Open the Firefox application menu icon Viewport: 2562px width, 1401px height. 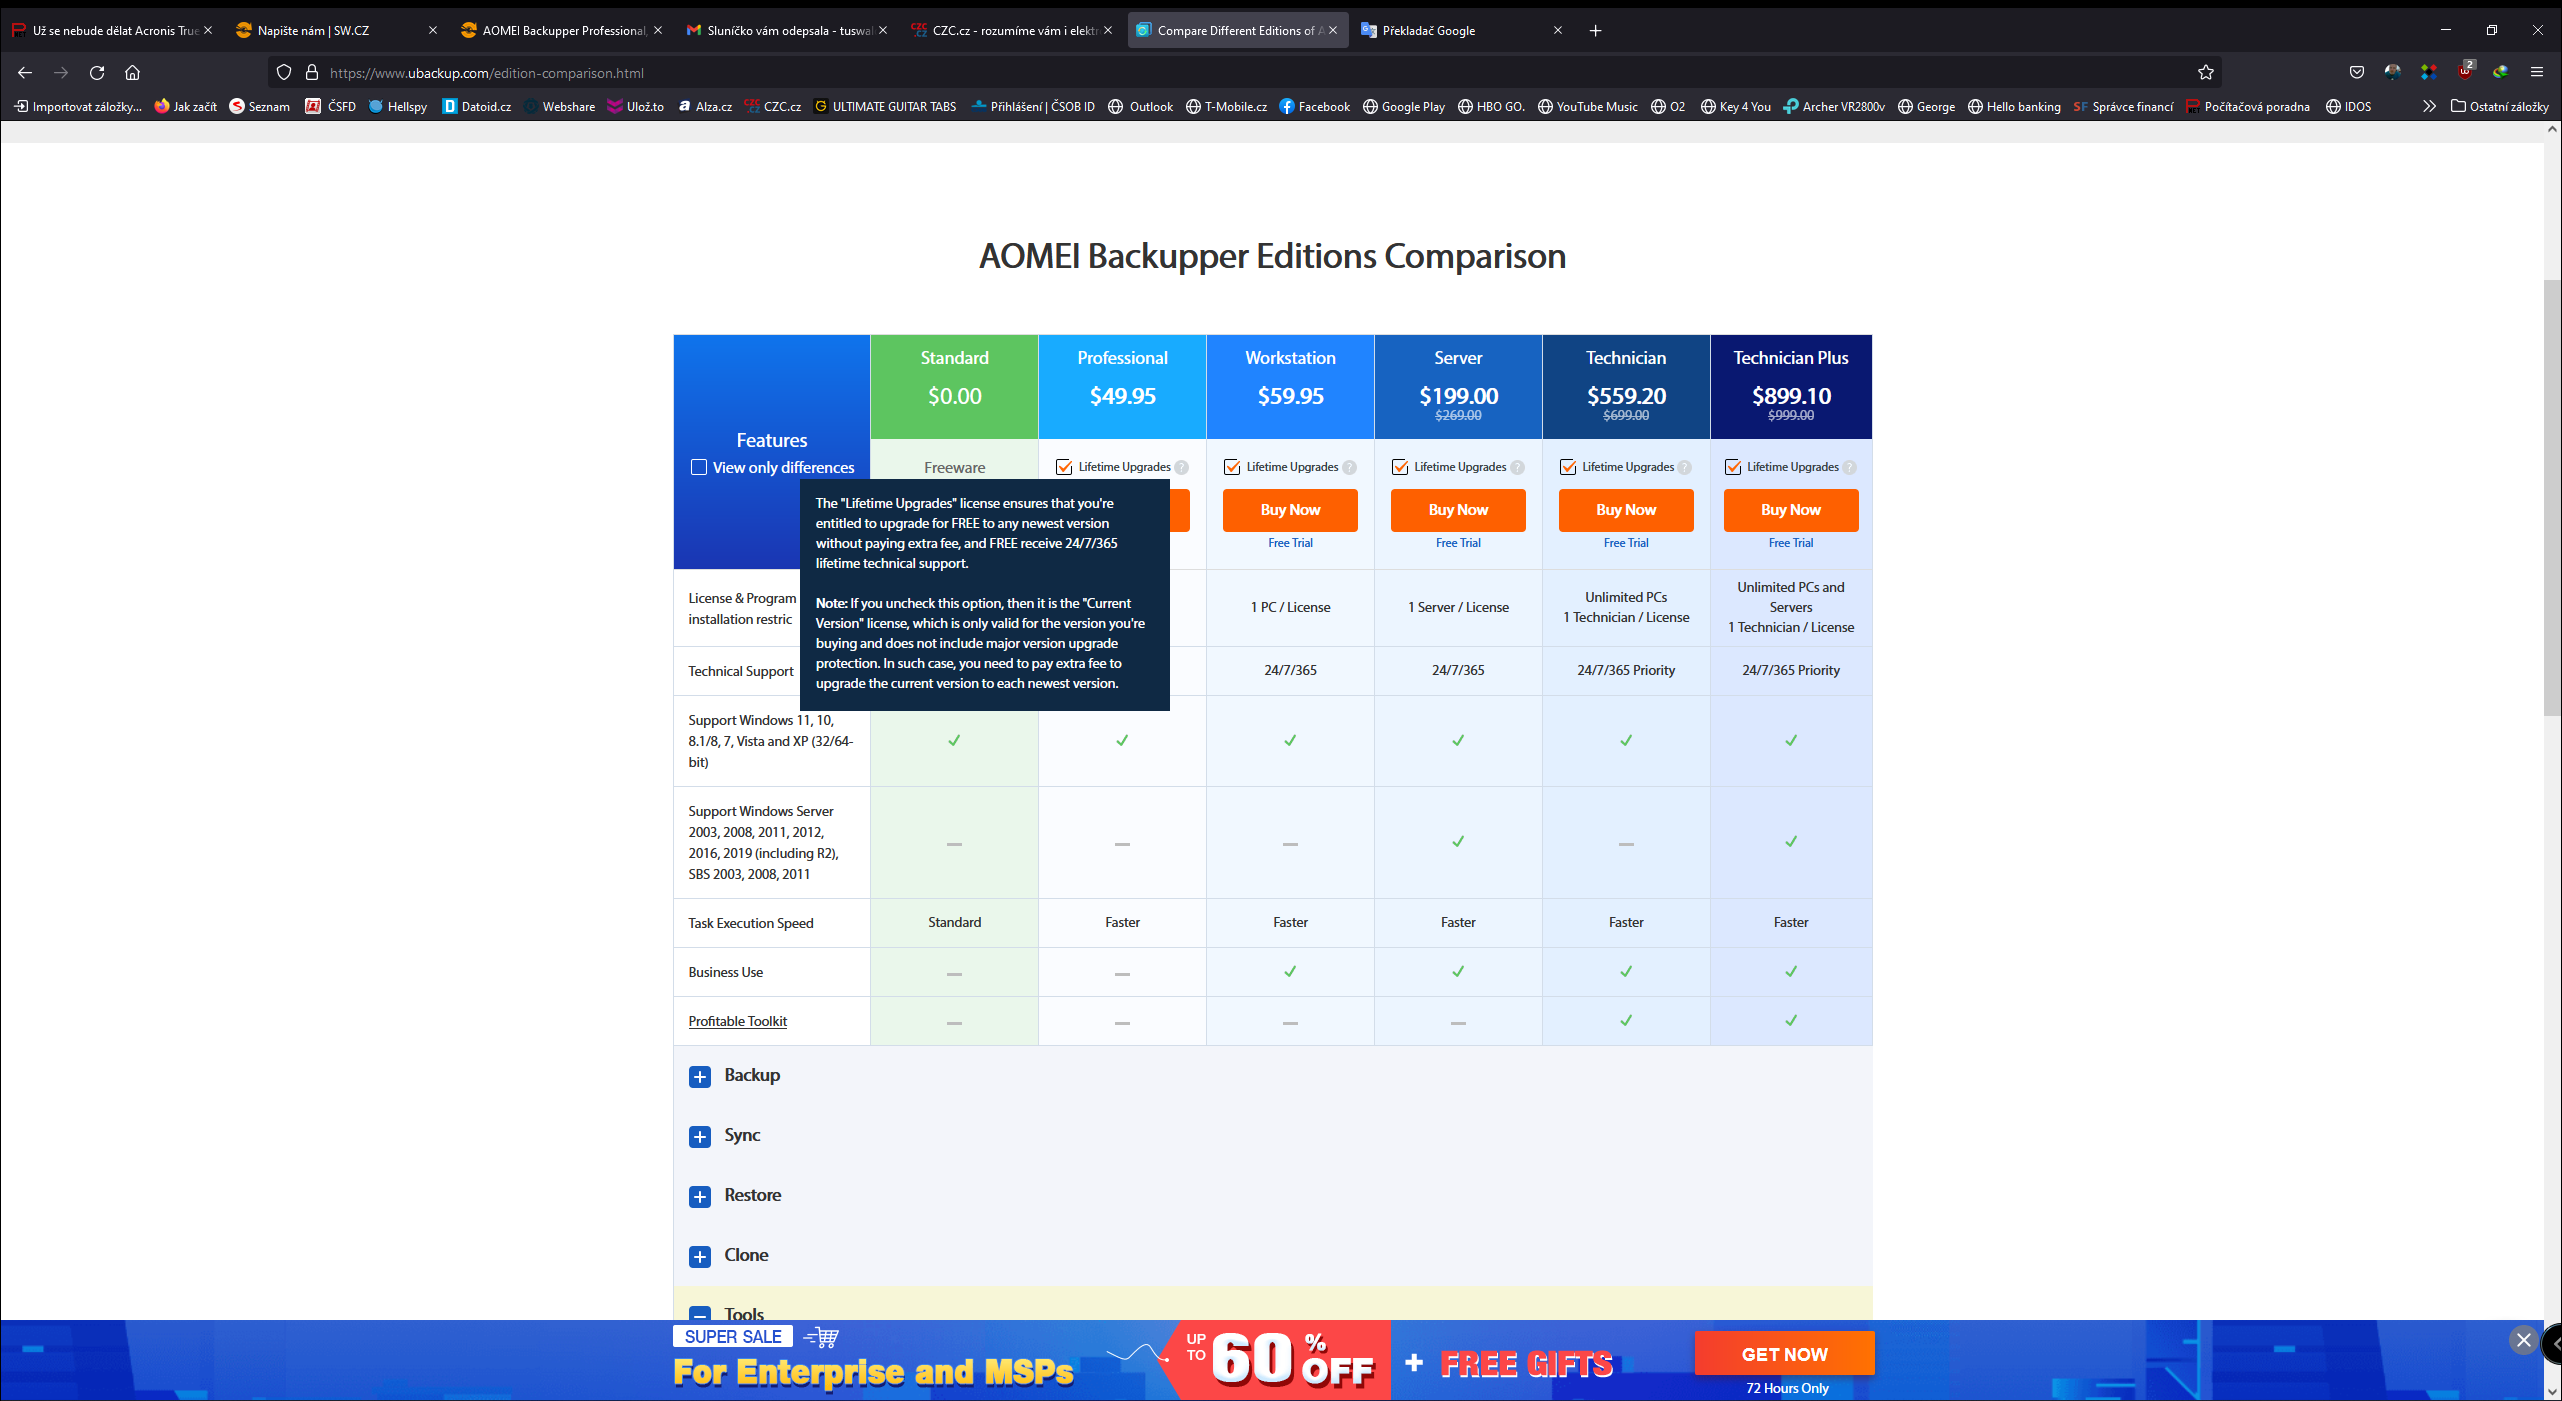pyautogui.click(x=2536, y=72)
